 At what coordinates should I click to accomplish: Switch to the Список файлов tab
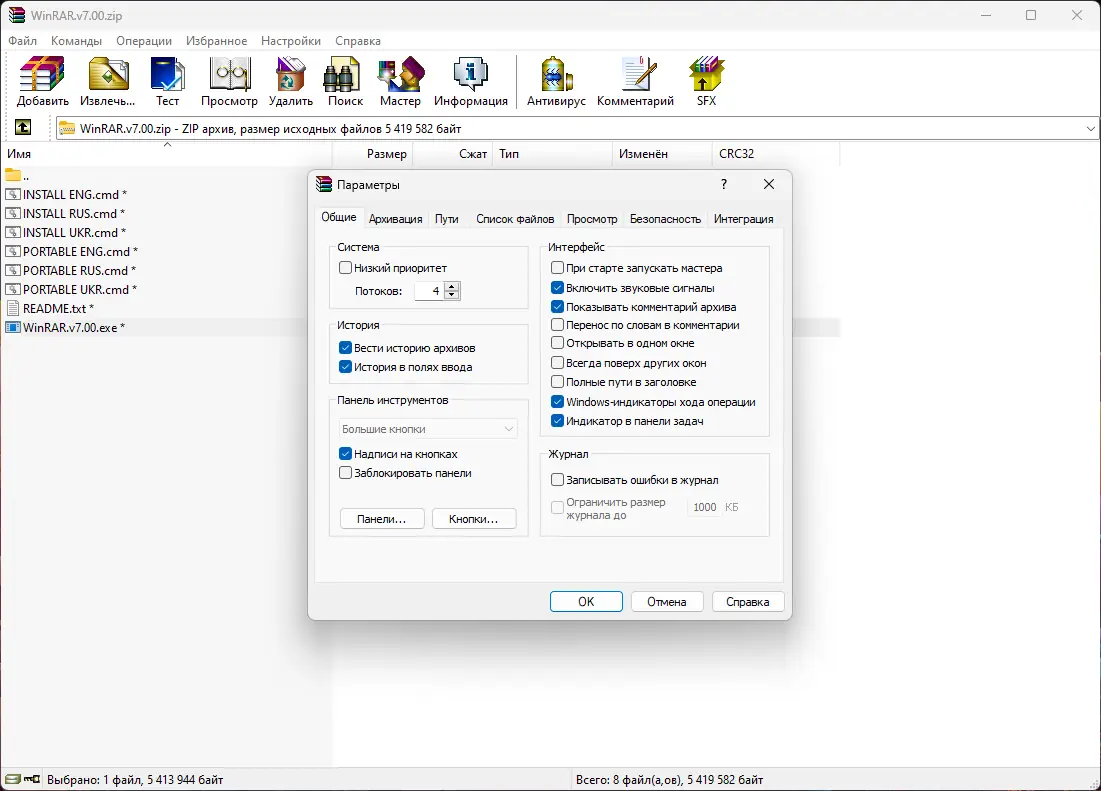(x=515, y=219)
